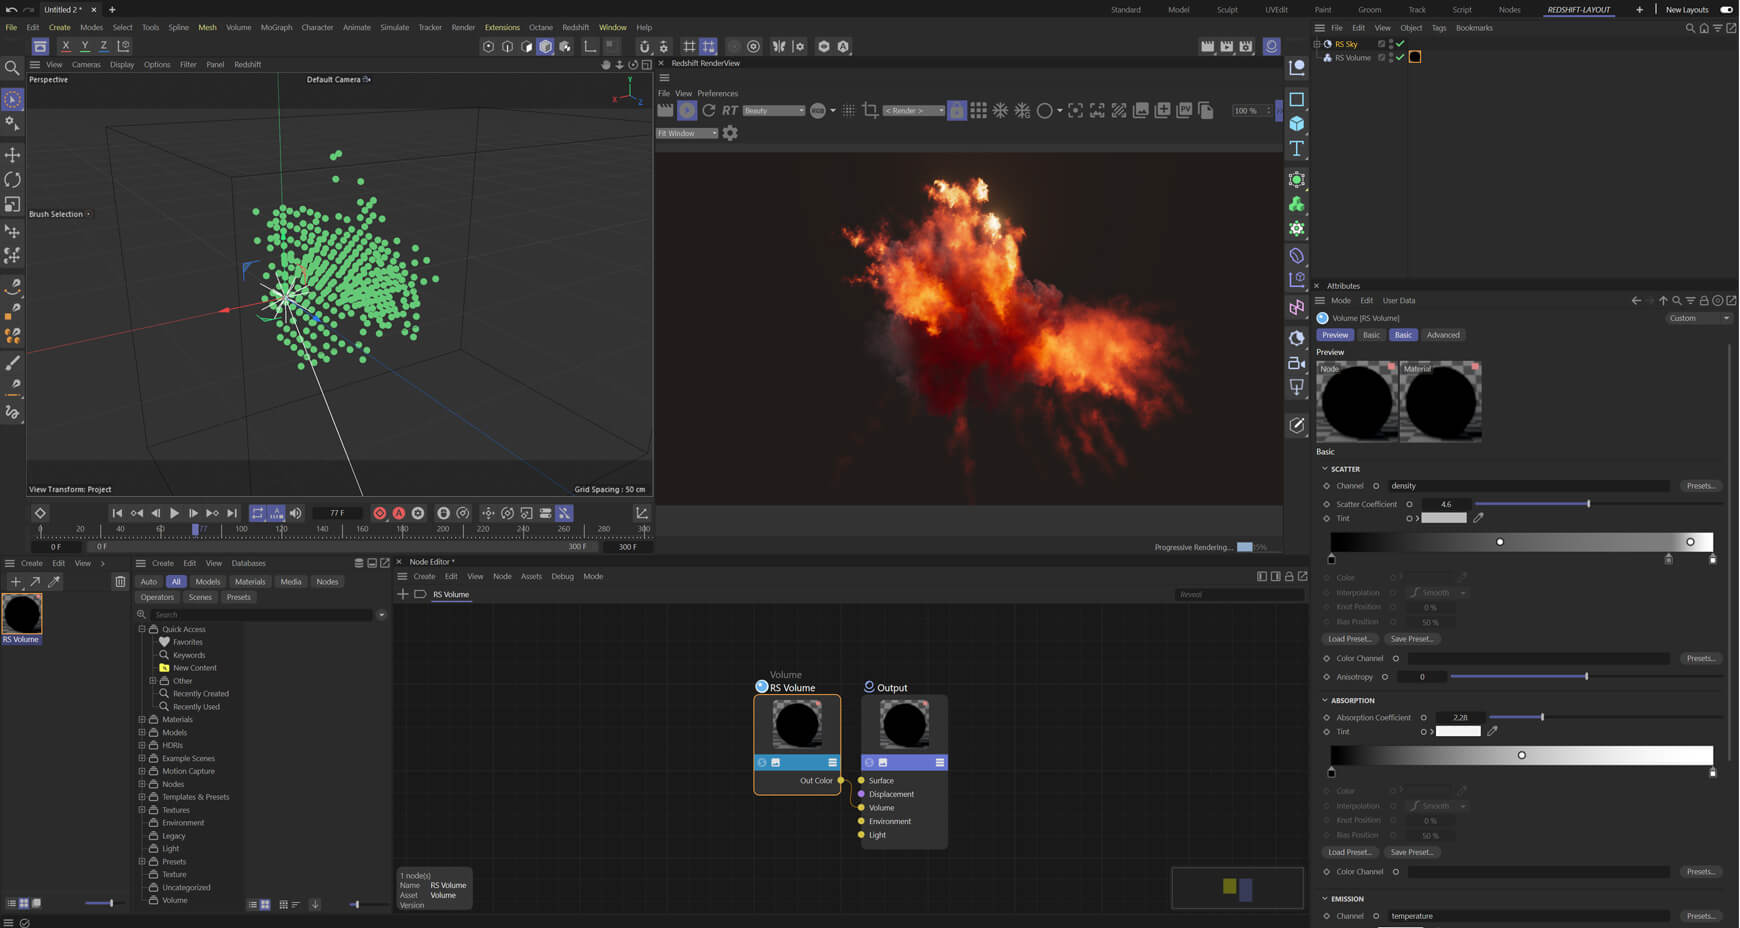
Task: Open the MoGraph menu
Action: click(x=276, y=27)
